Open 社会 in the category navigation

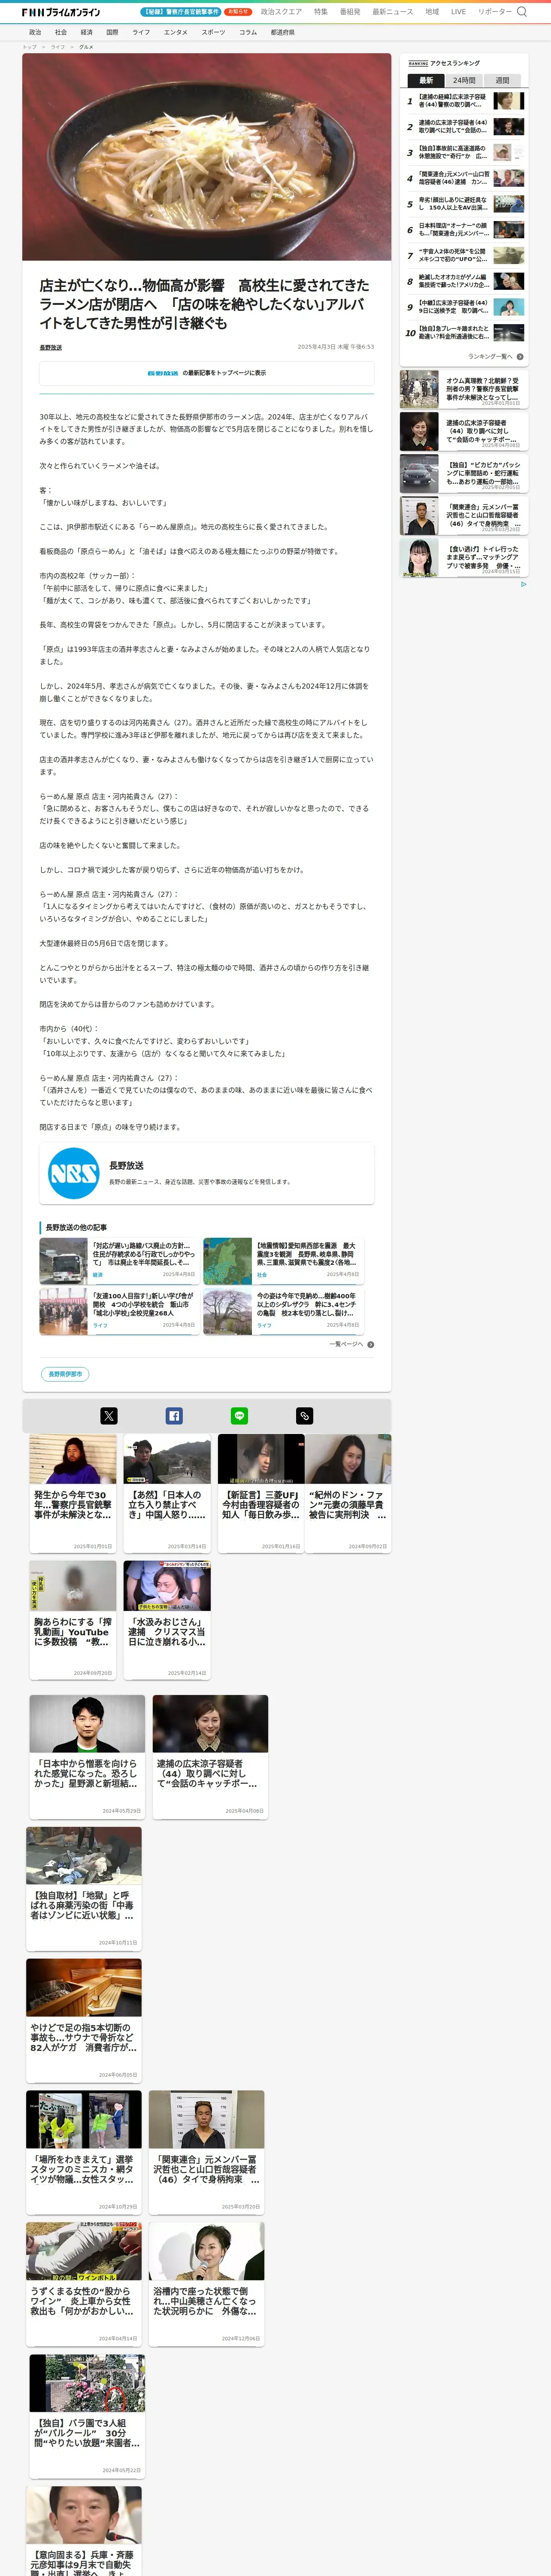coord(61,32)
